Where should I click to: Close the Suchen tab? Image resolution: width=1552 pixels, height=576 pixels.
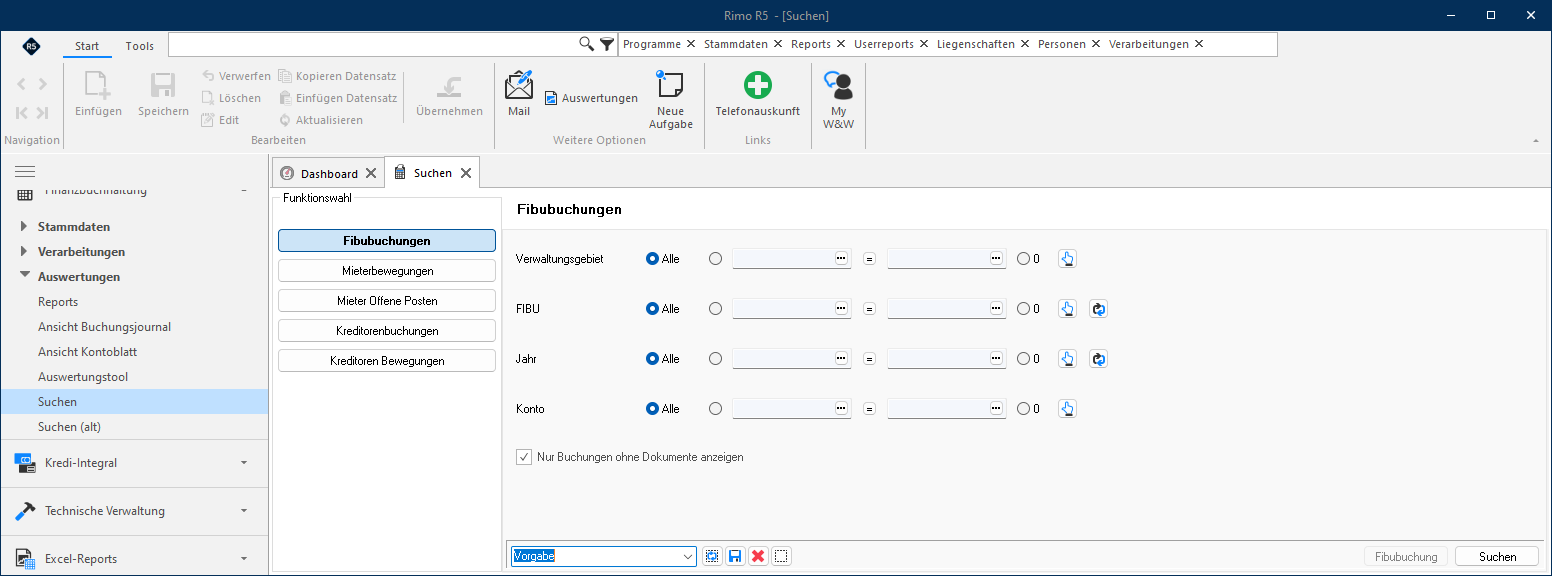coord(465,173)
